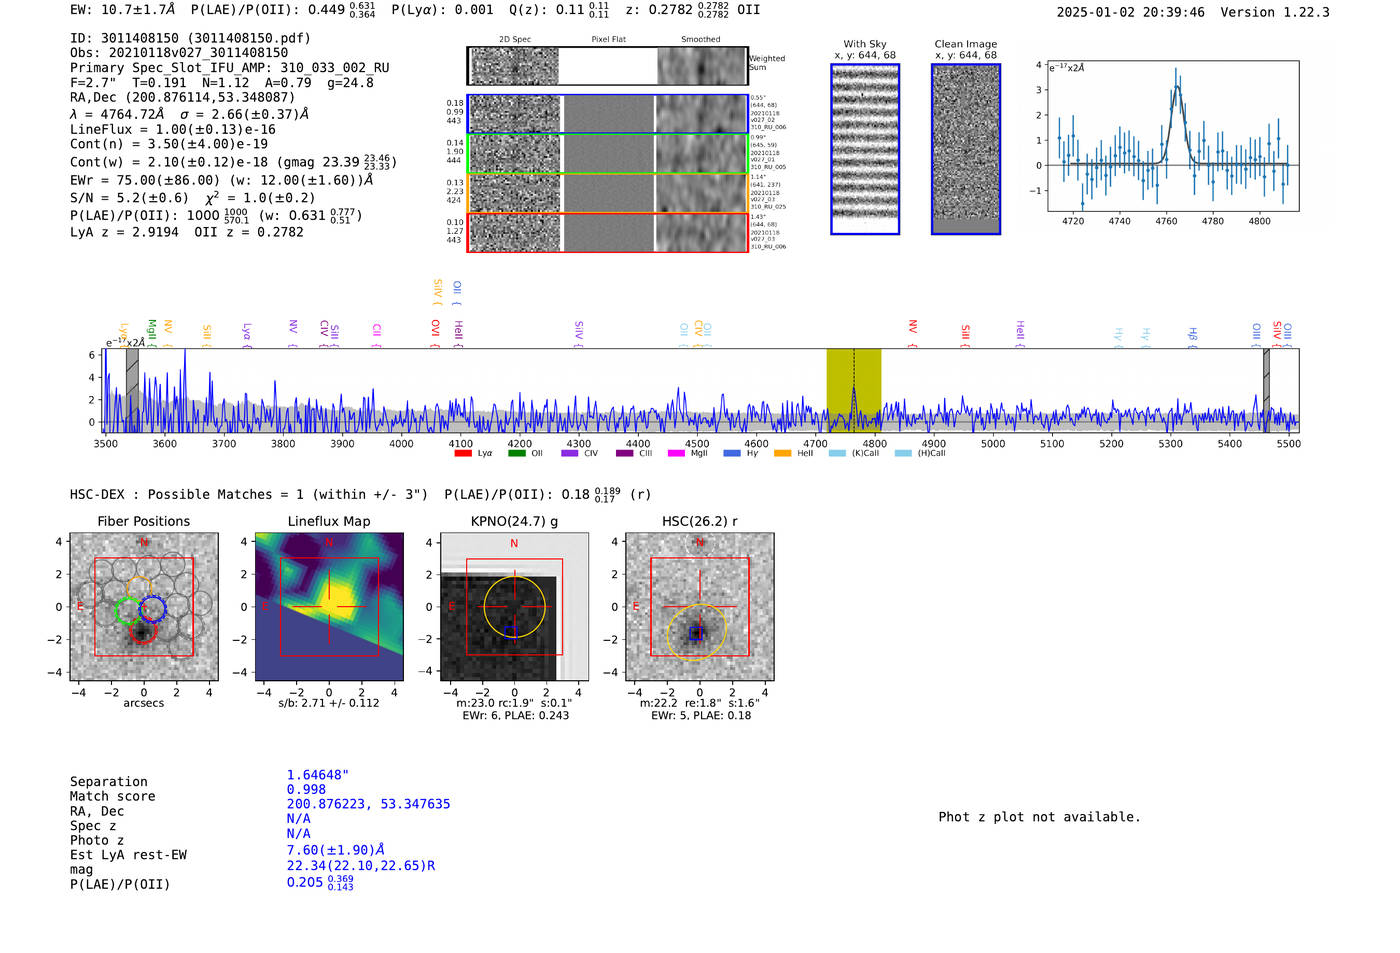Click the timestamp '2025-01-02 20:39:46'
The width and height of the screenshot is (1400, 953).
point(1130,12)
